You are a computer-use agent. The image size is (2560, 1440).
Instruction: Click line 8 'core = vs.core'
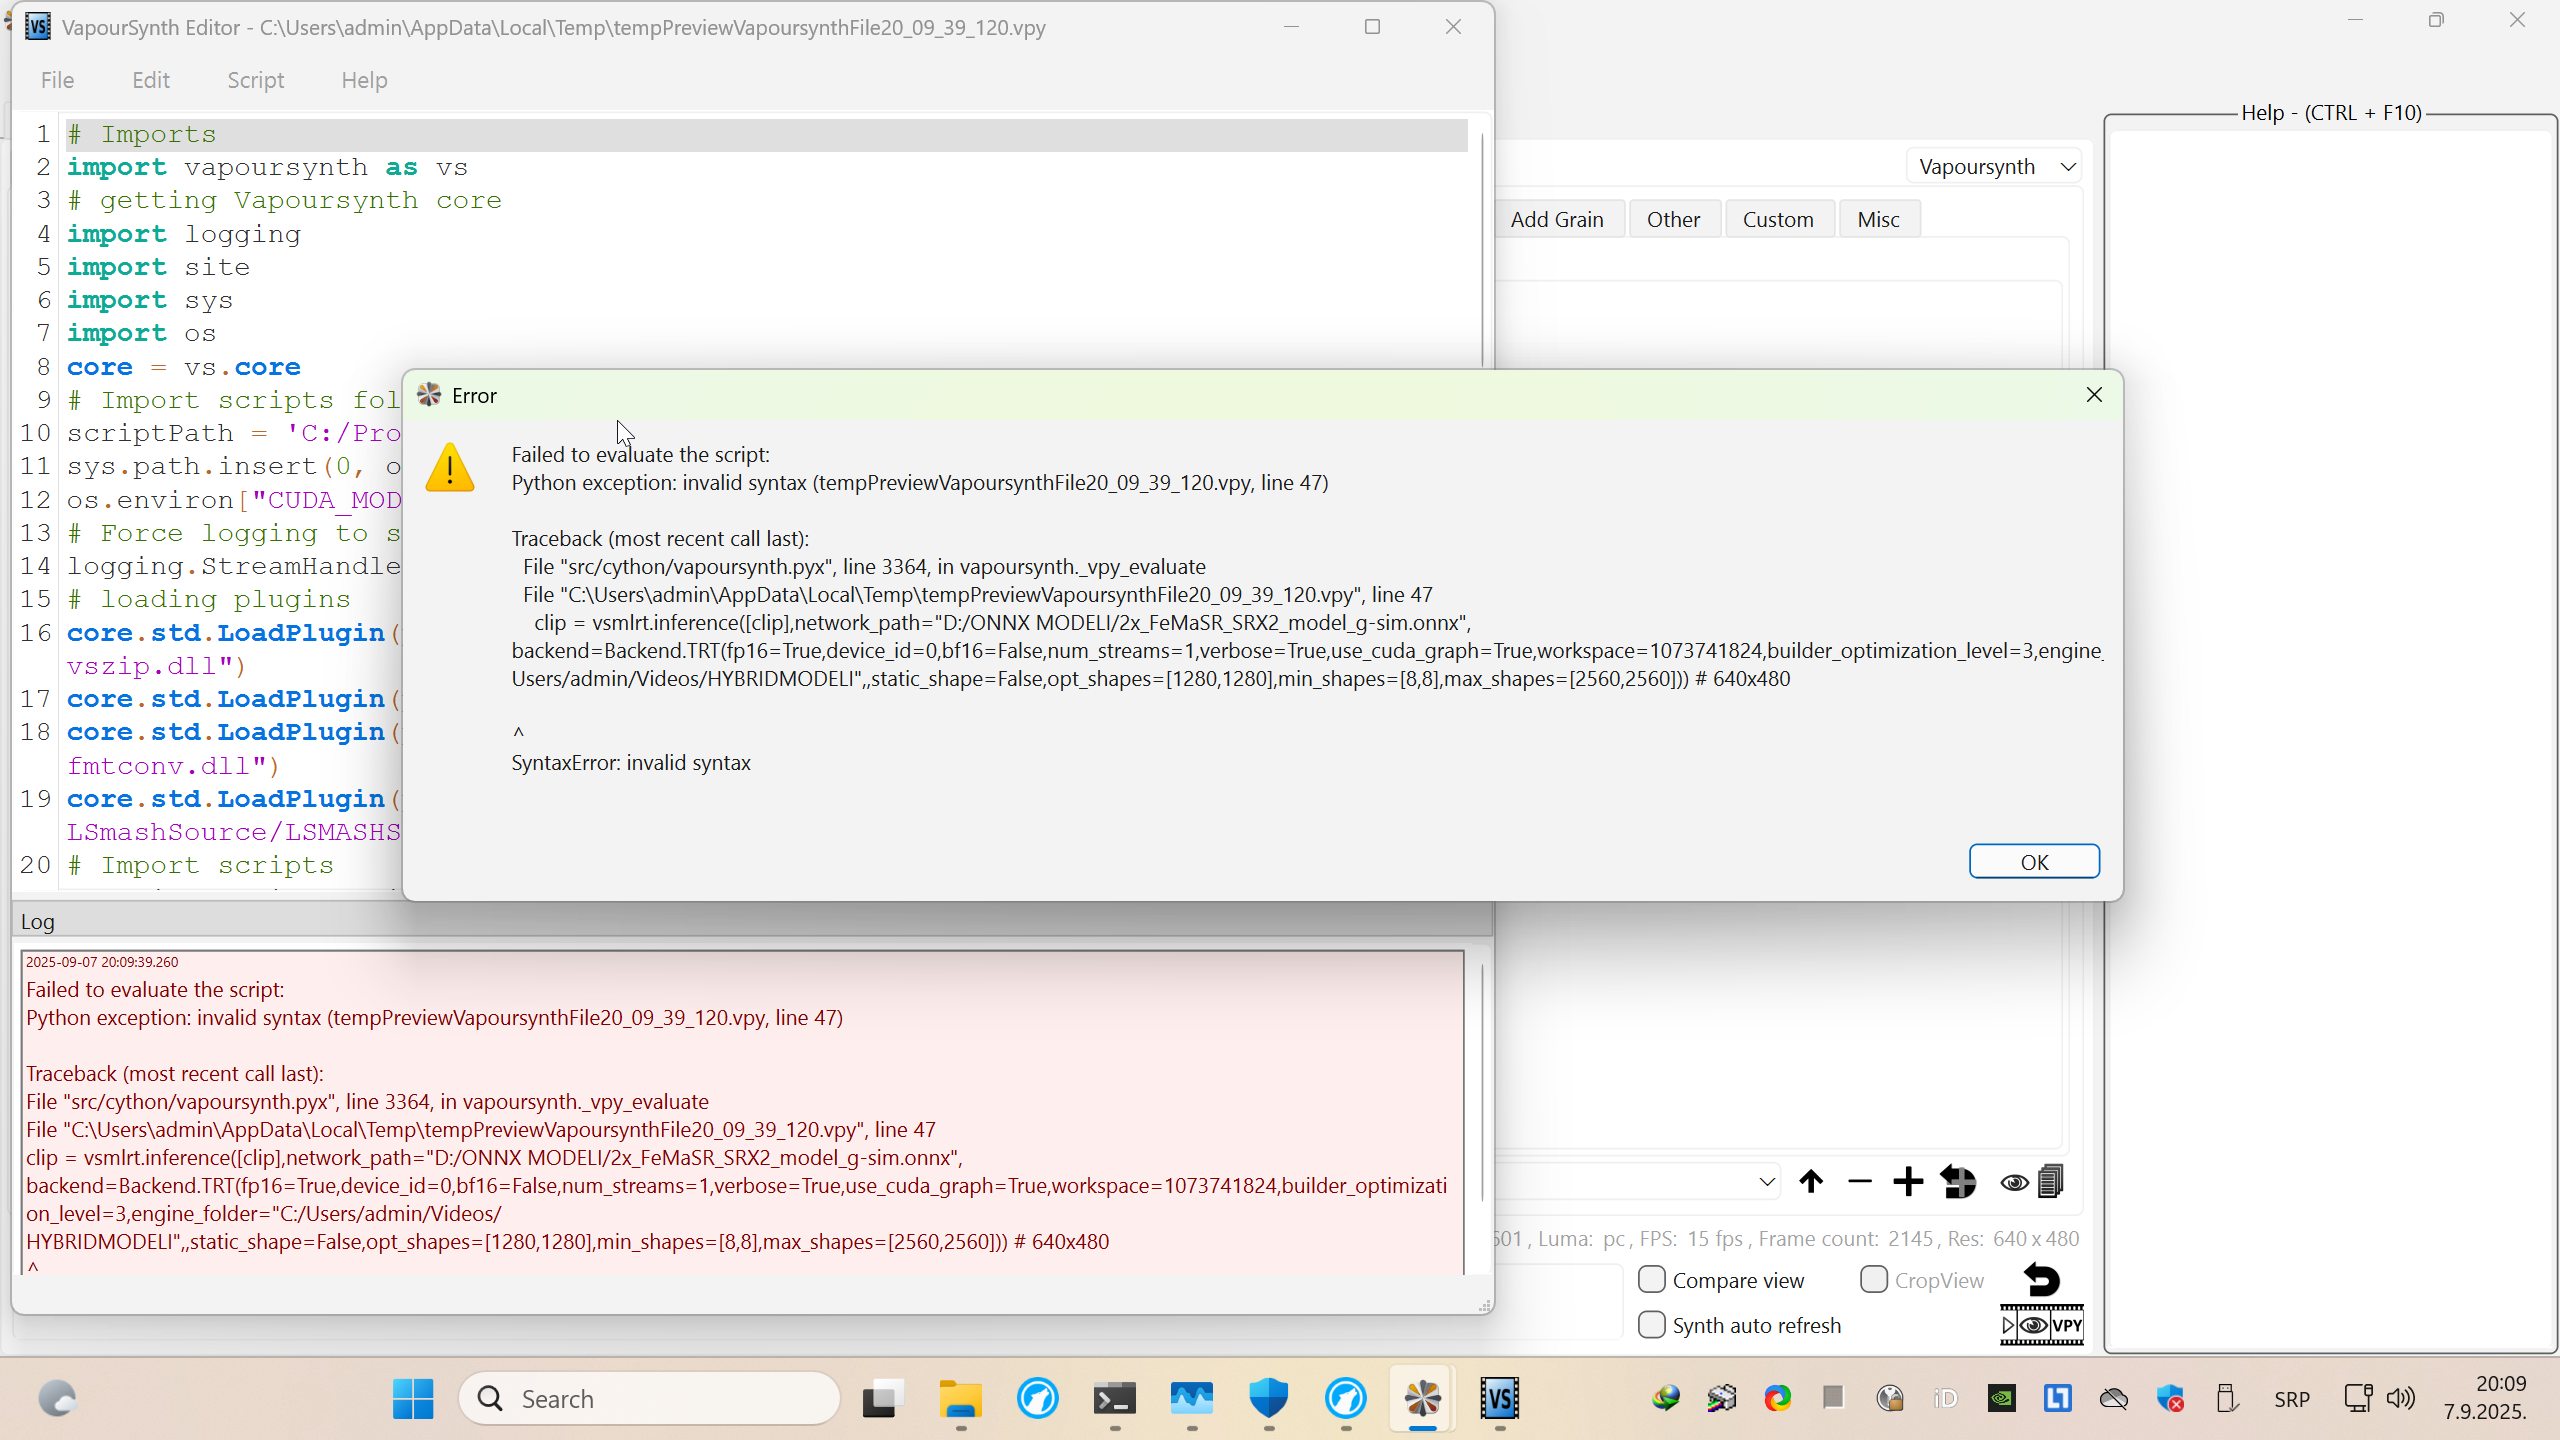click(x=184, y=367)
